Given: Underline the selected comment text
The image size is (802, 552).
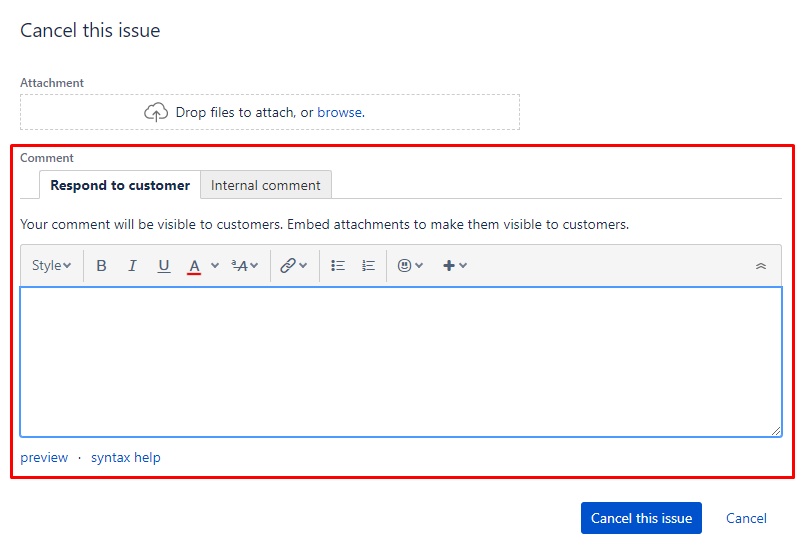Looking at the screenshot, I should pyautogui.click(x=164, y=266).
